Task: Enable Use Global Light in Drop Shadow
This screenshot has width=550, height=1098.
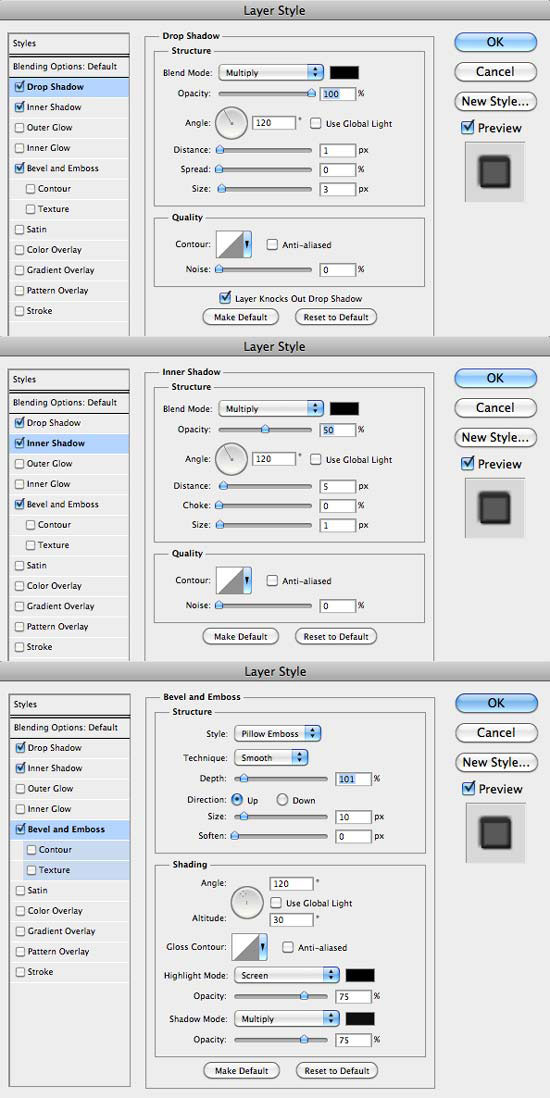Action: [315, 123]
